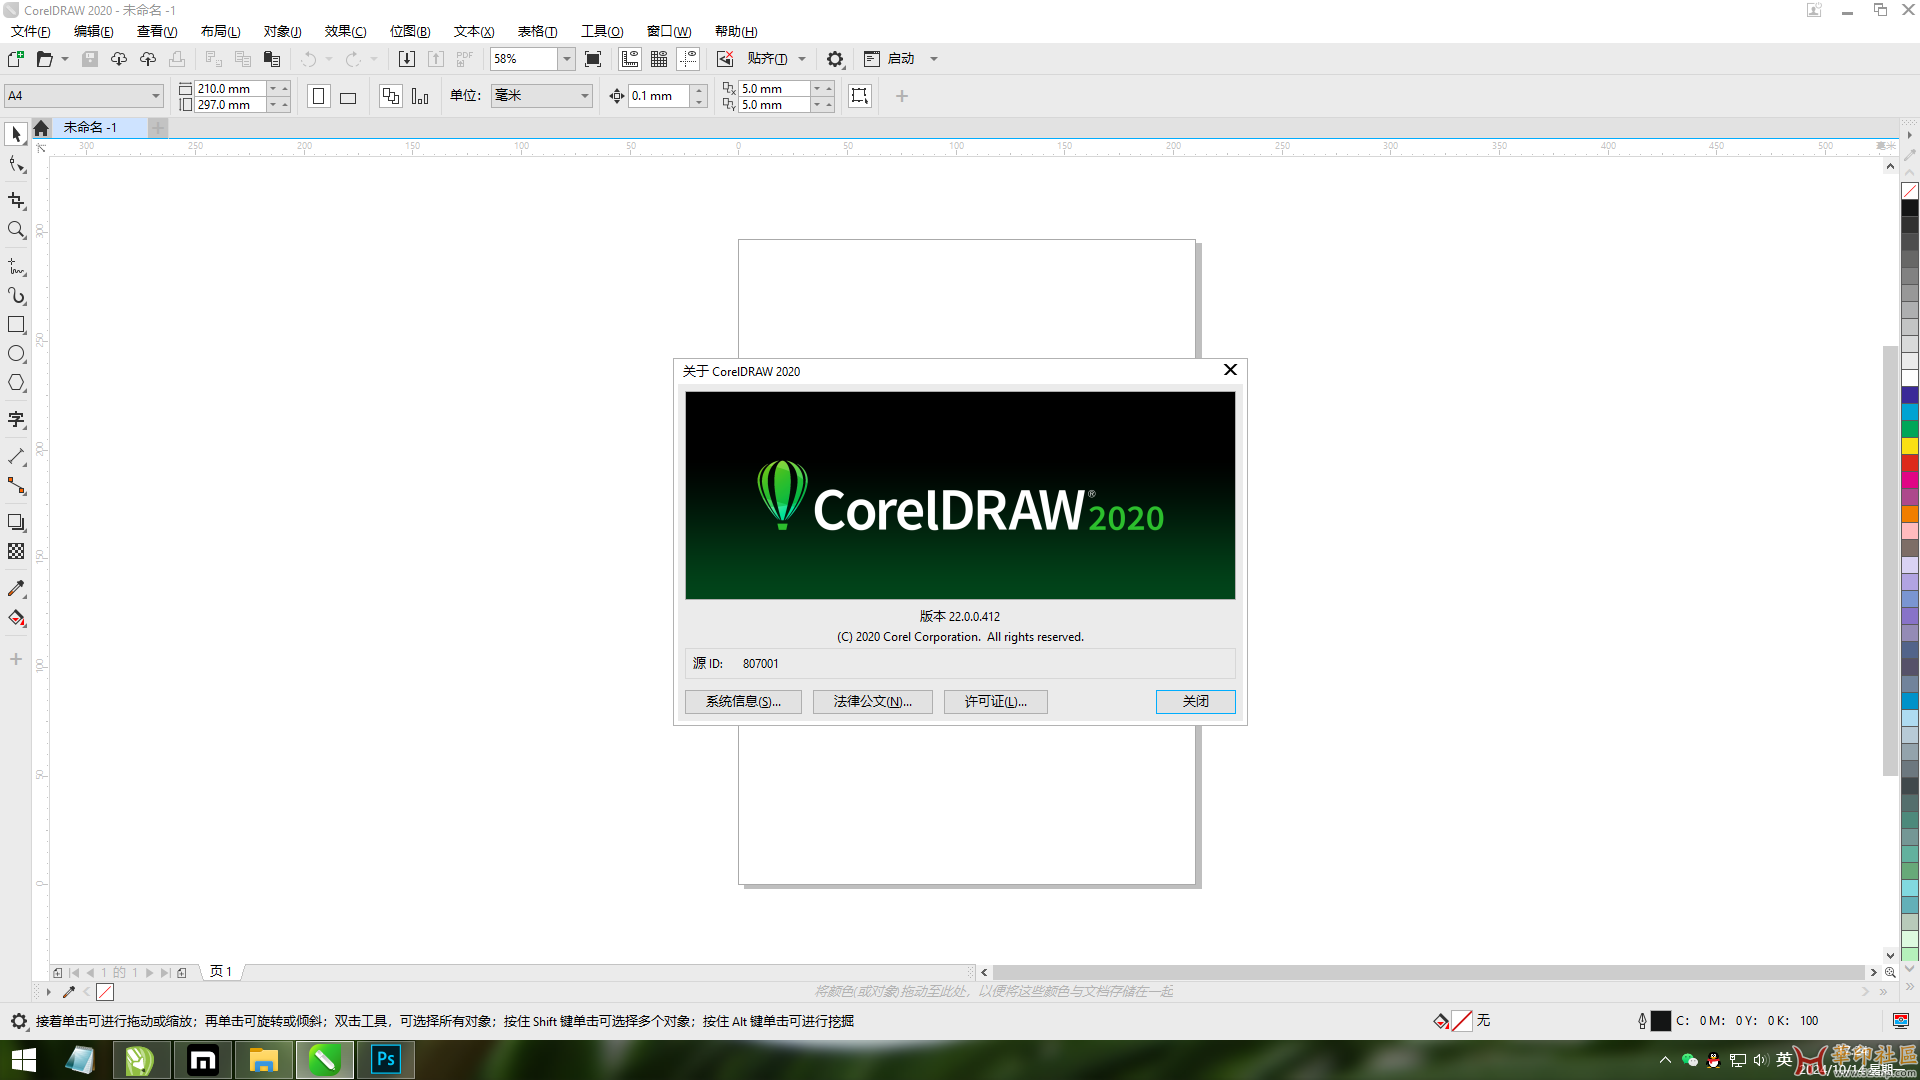The width and height of the screenshot is (1920, 1080).
Task: Click the New document icon
Action: tap(16, 59)
